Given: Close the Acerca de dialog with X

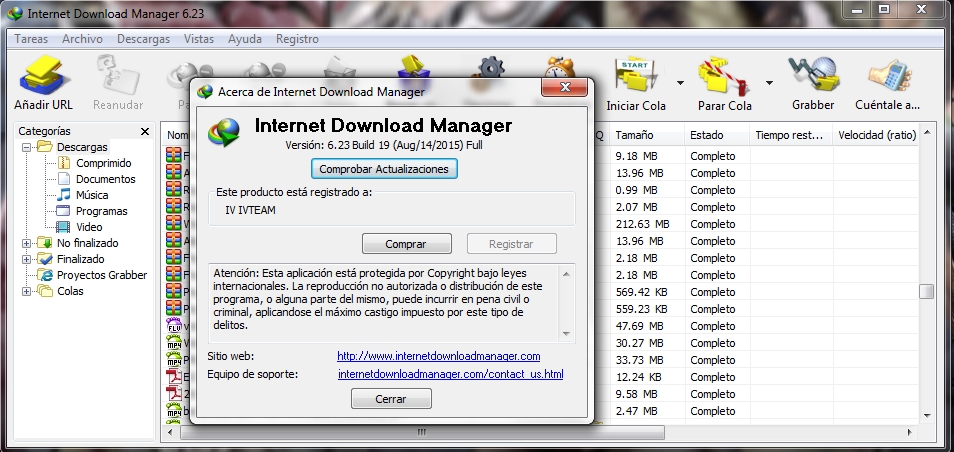Looking at the screenshot, I should 565,87.
